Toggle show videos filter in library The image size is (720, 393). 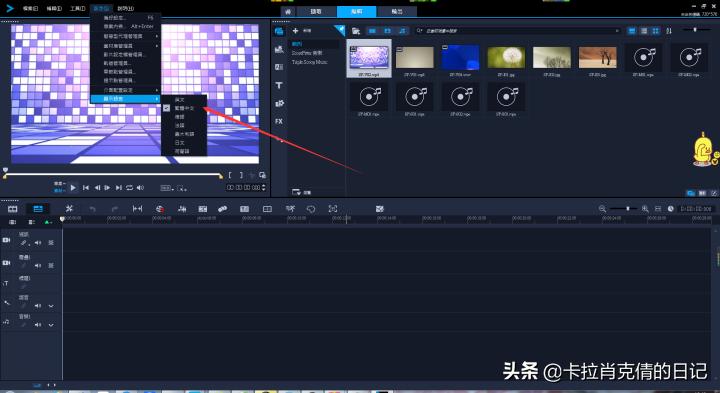pos(372,31)
